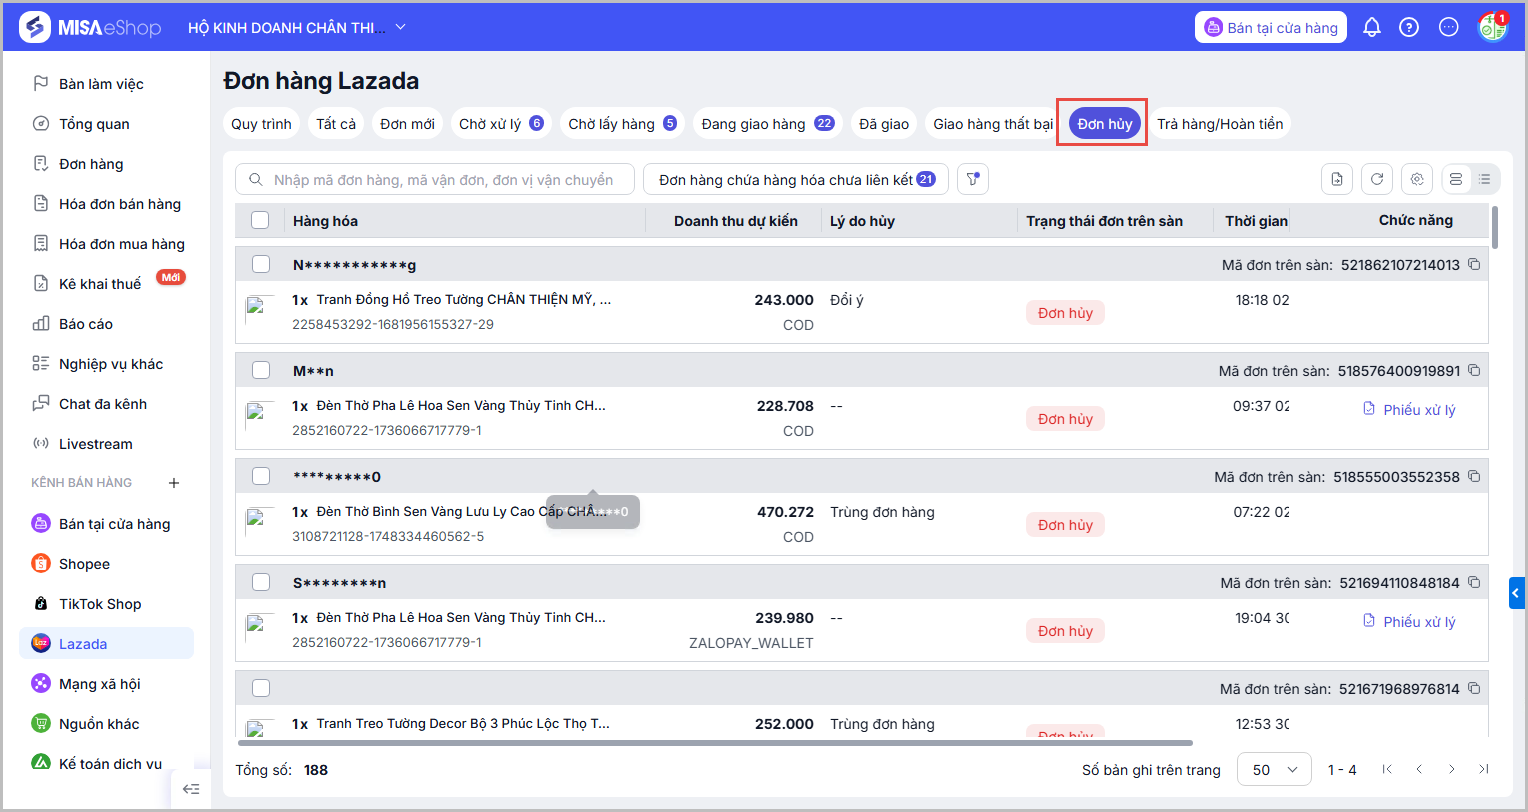The width and height of the screenshot is (1528, 812).
Task: Add a sales channel with the plus icon
Action: tap(174, 483)
